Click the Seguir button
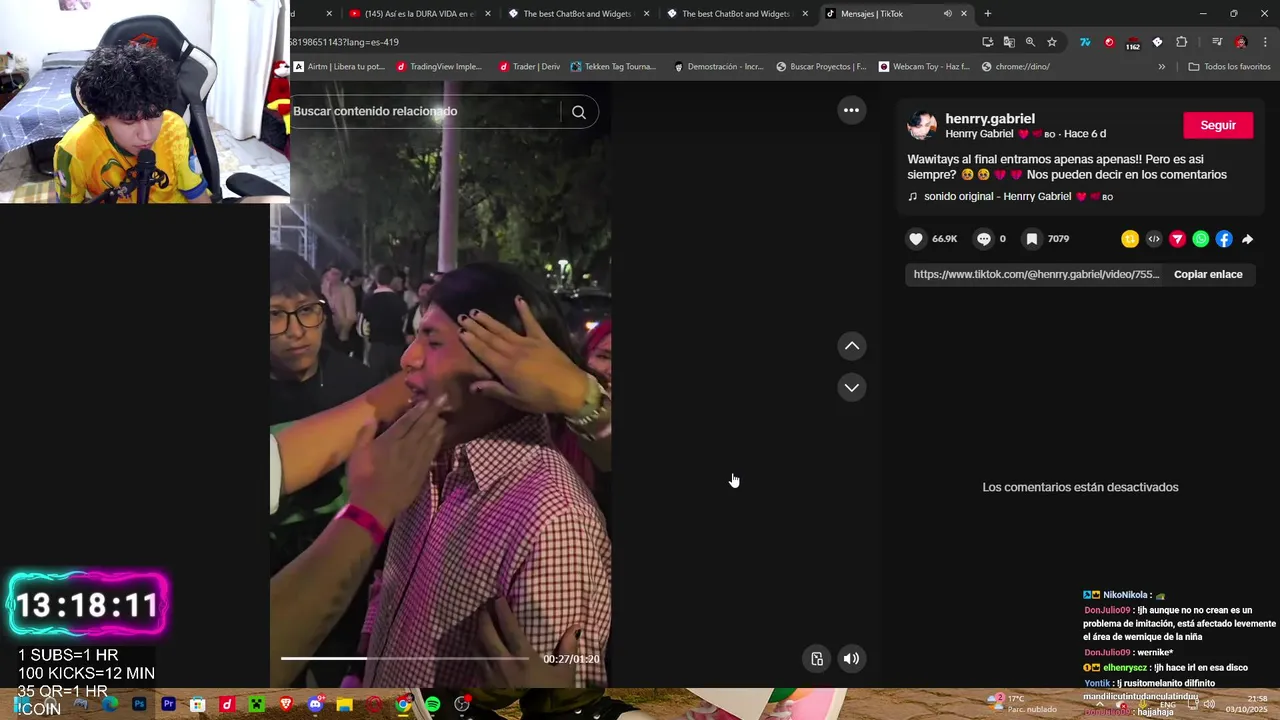Viewport: 1280px width, 720px height. click(1218, 125)
